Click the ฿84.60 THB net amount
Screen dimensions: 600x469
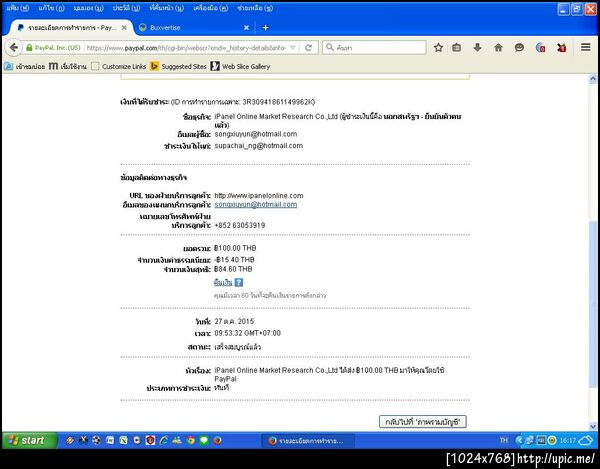[233, 269]
